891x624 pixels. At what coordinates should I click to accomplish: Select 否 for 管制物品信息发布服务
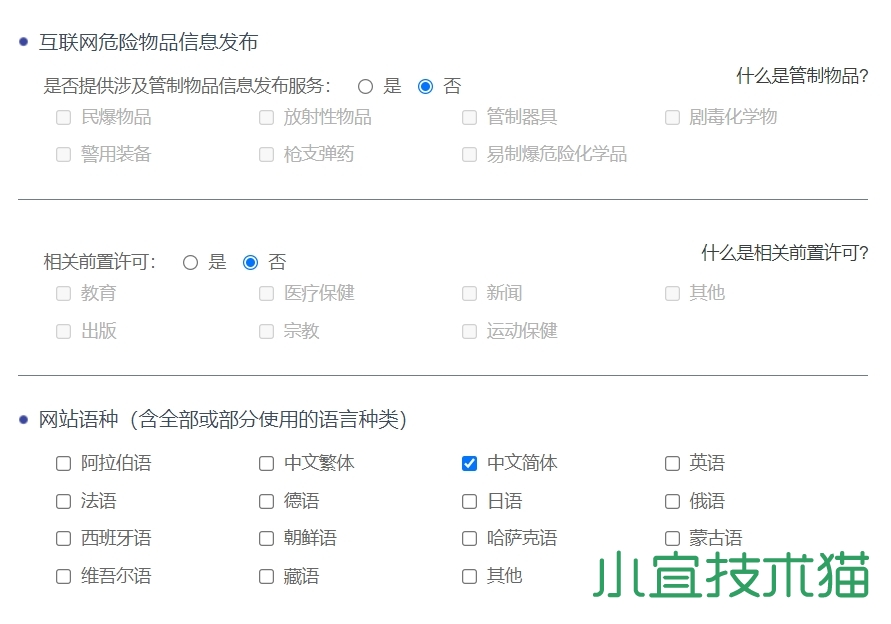425,86
